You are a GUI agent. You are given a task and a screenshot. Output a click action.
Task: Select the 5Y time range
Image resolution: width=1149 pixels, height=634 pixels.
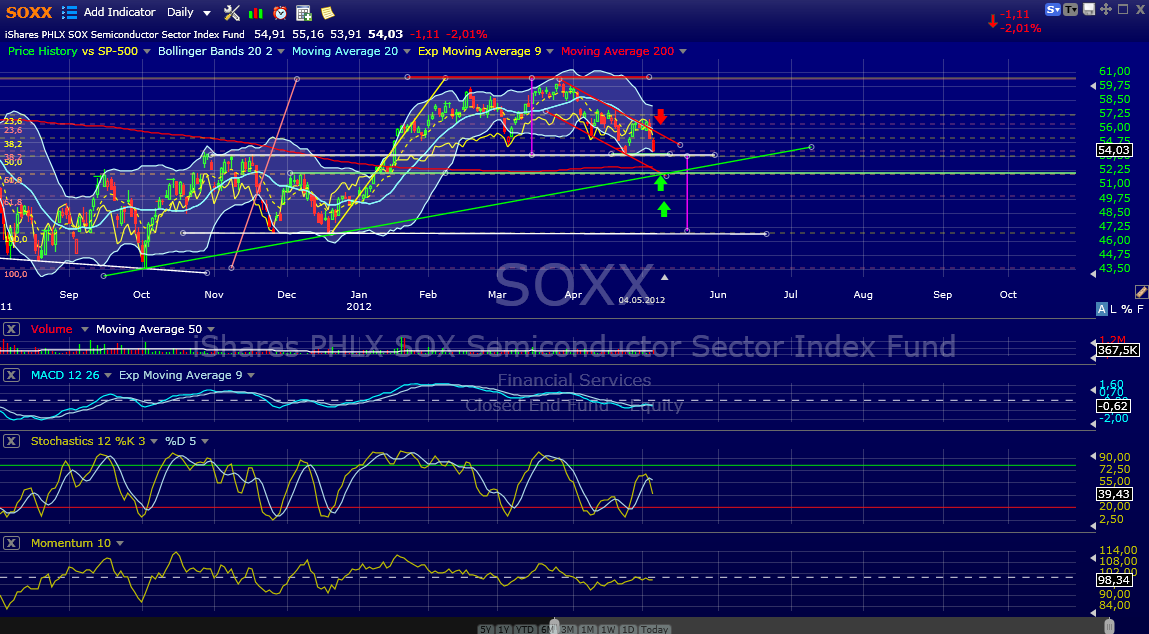(x=486, y=630)
